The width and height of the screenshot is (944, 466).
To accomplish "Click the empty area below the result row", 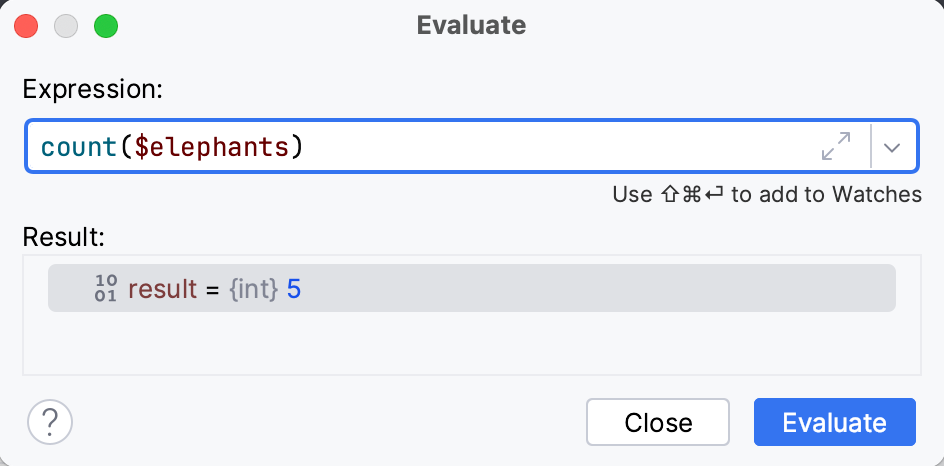I will click(470, 345).
